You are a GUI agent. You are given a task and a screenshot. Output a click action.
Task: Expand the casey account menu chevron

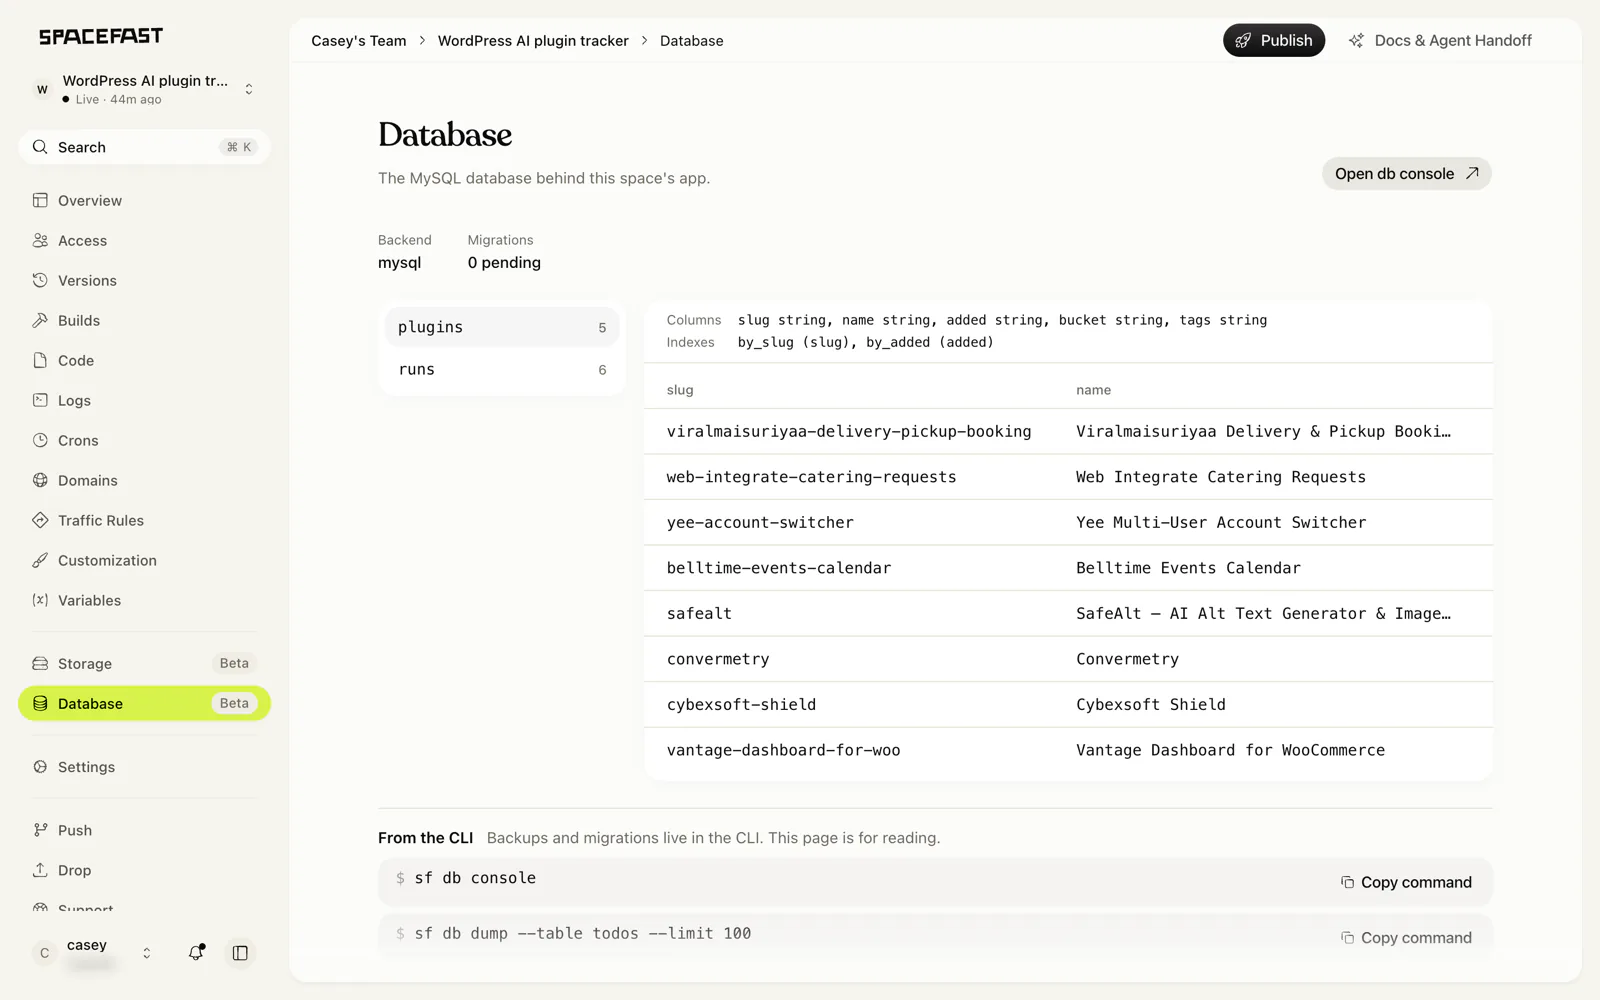pyautogui.click(x=147, y=953)
